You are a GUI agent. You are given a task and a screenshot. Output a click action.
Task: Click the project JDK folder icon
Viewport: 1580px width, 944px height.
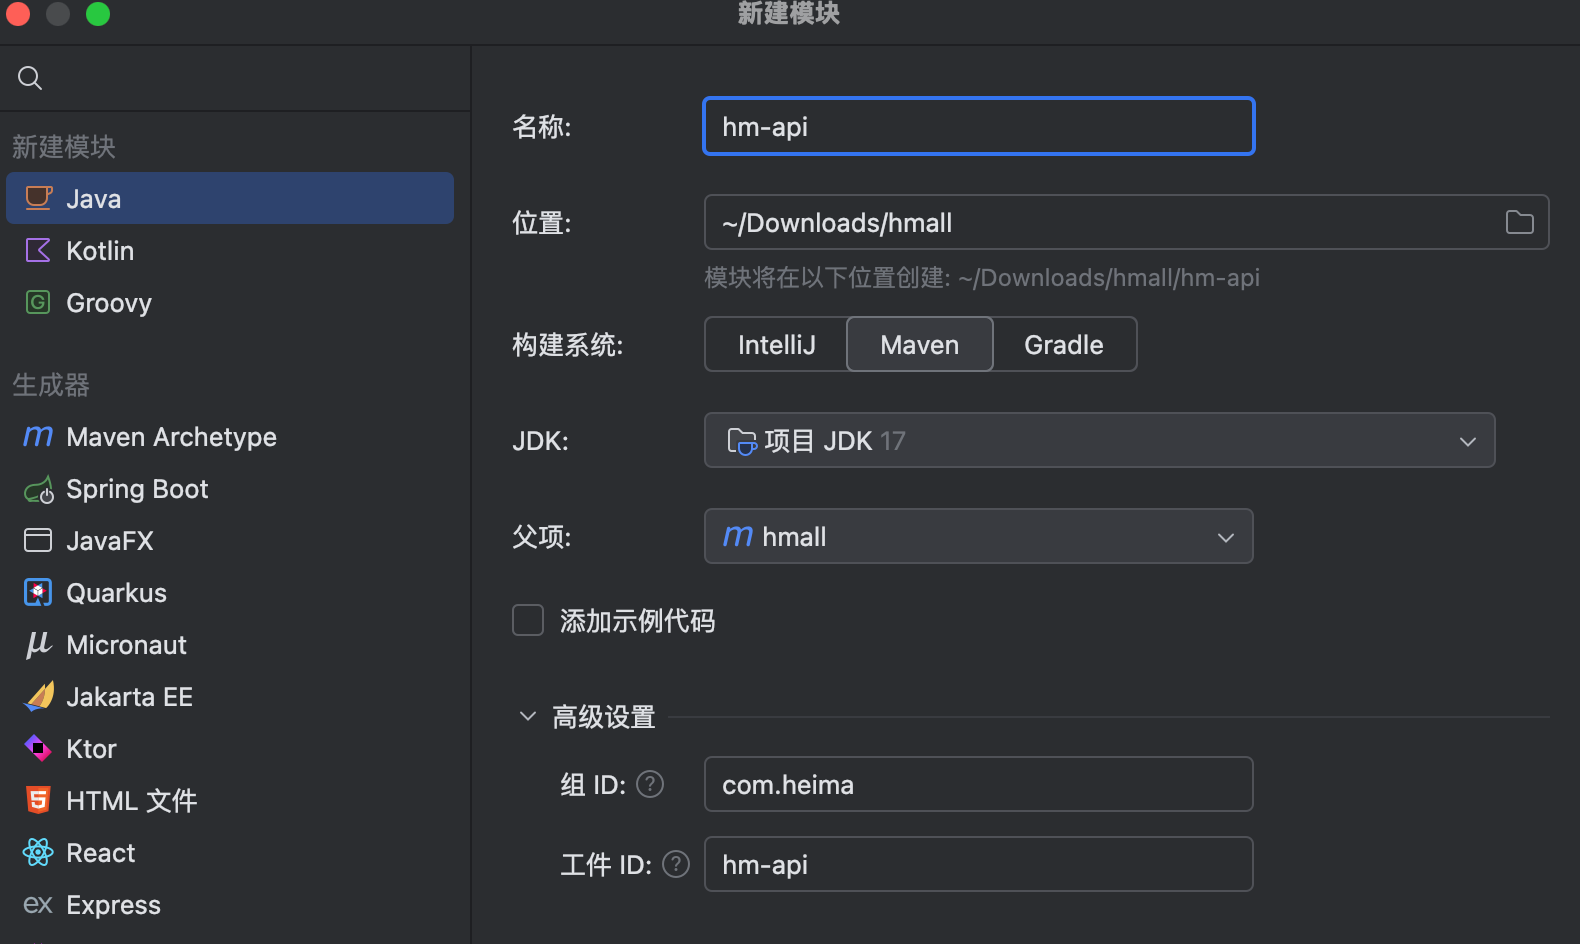[x=741, y=441]
